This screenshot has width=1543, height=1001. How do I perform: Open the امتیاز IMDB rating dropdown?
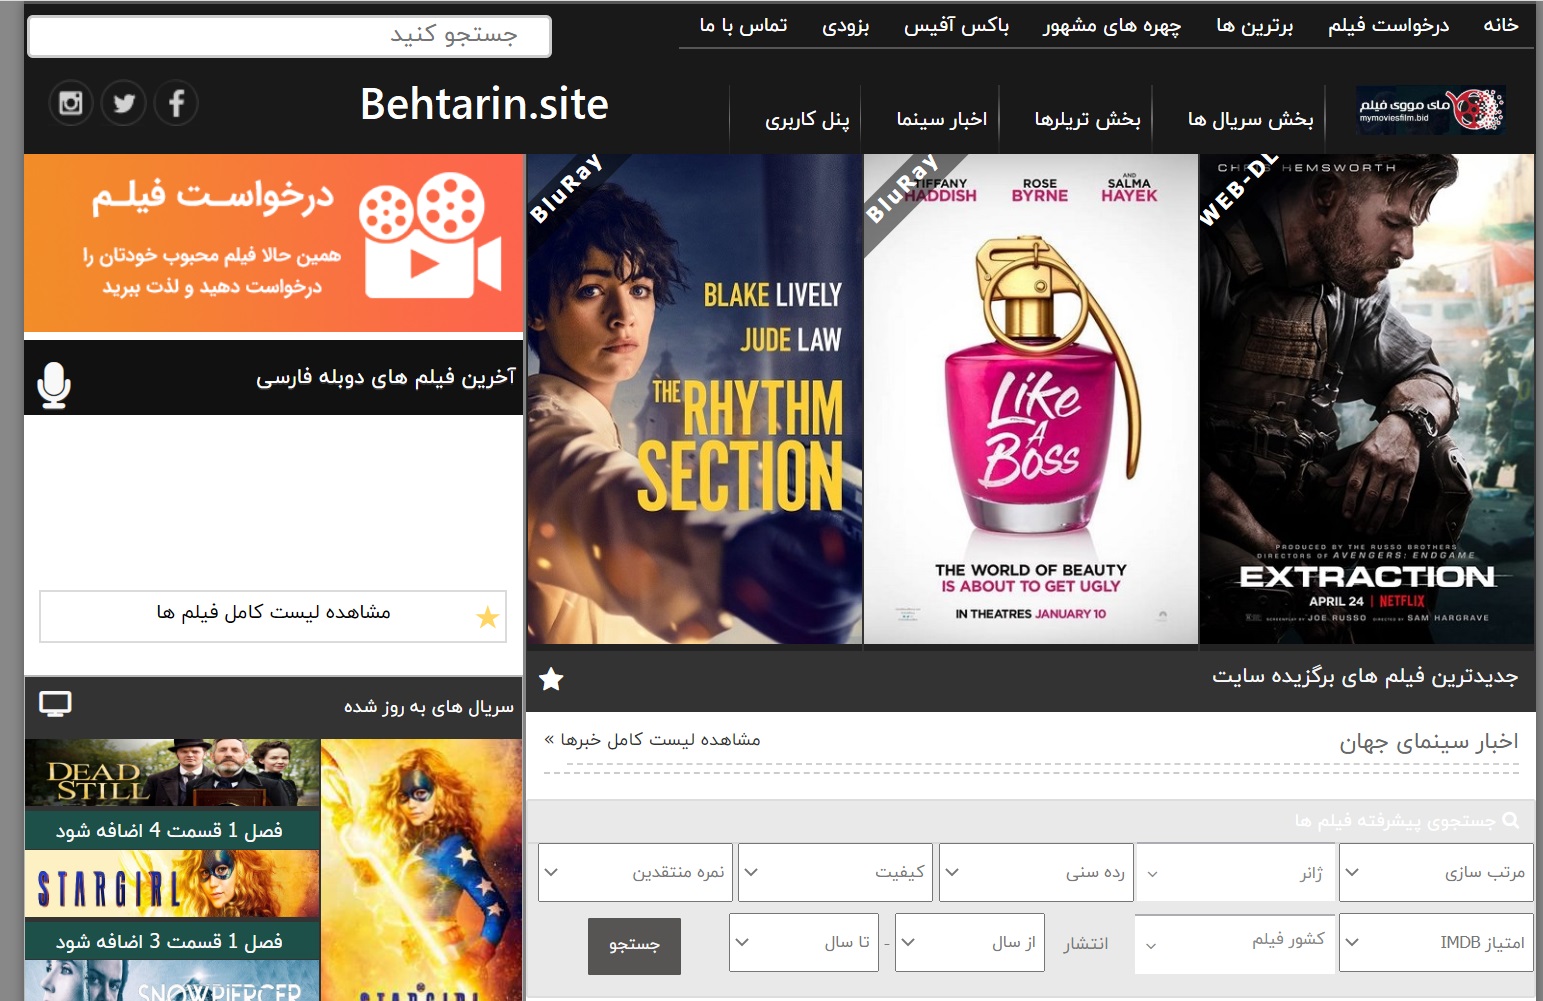click(1436, 942)
